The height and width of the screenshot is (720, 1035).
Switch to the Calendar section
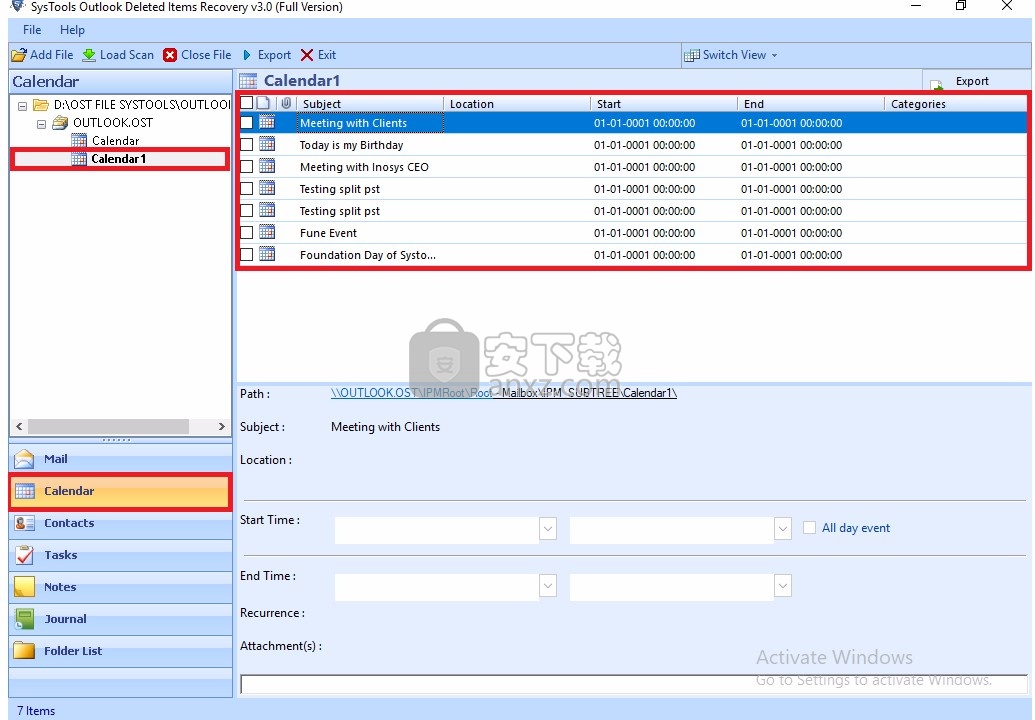[121, 491]
